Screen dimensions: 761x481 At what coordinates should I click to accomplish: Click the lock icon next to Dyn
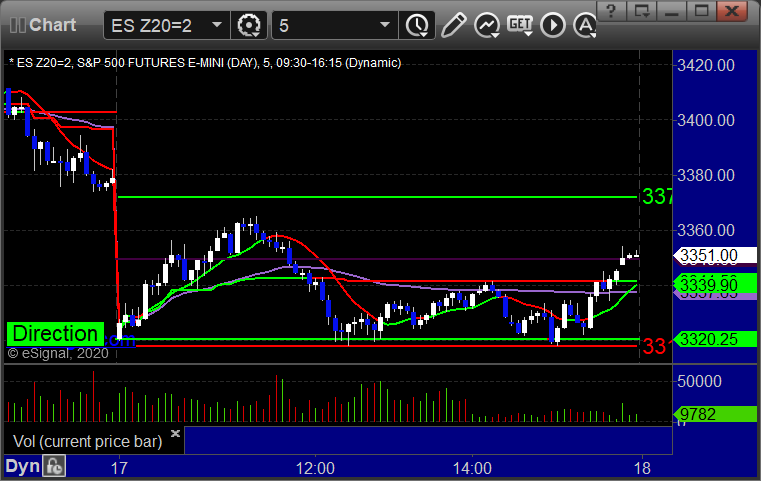(54, 466)
